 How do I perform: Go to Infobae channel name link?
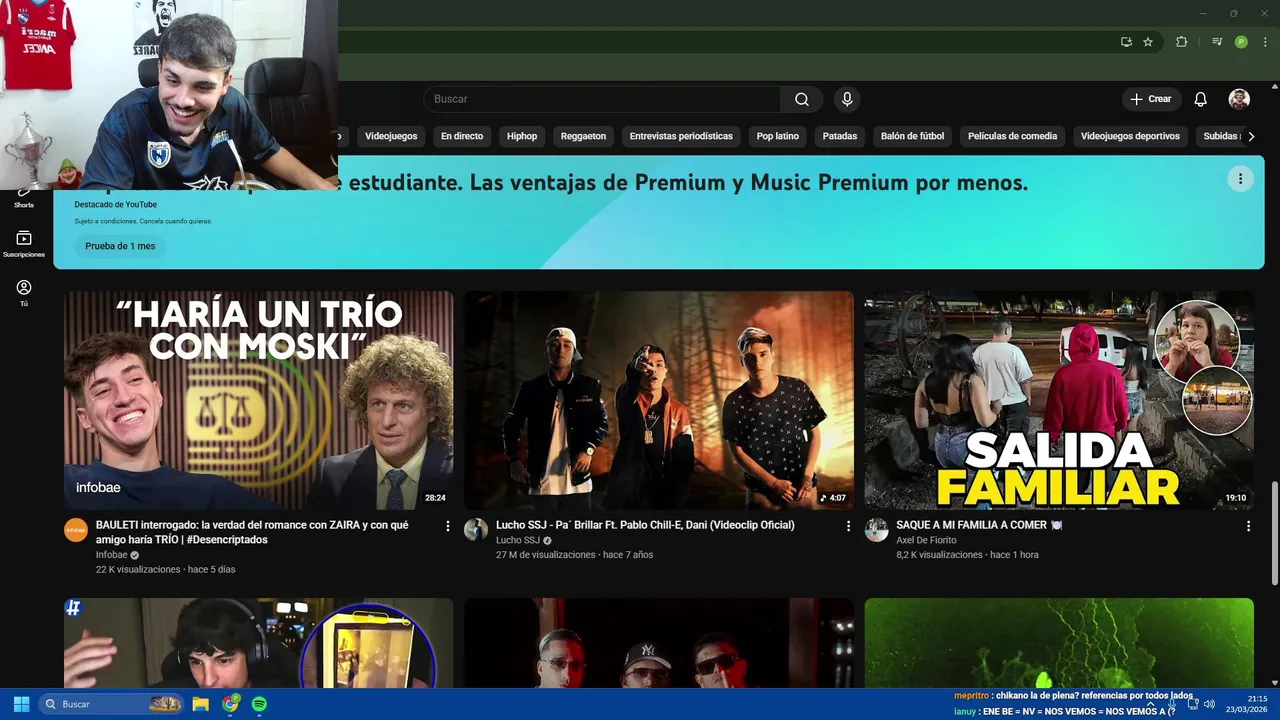point(112,555)
